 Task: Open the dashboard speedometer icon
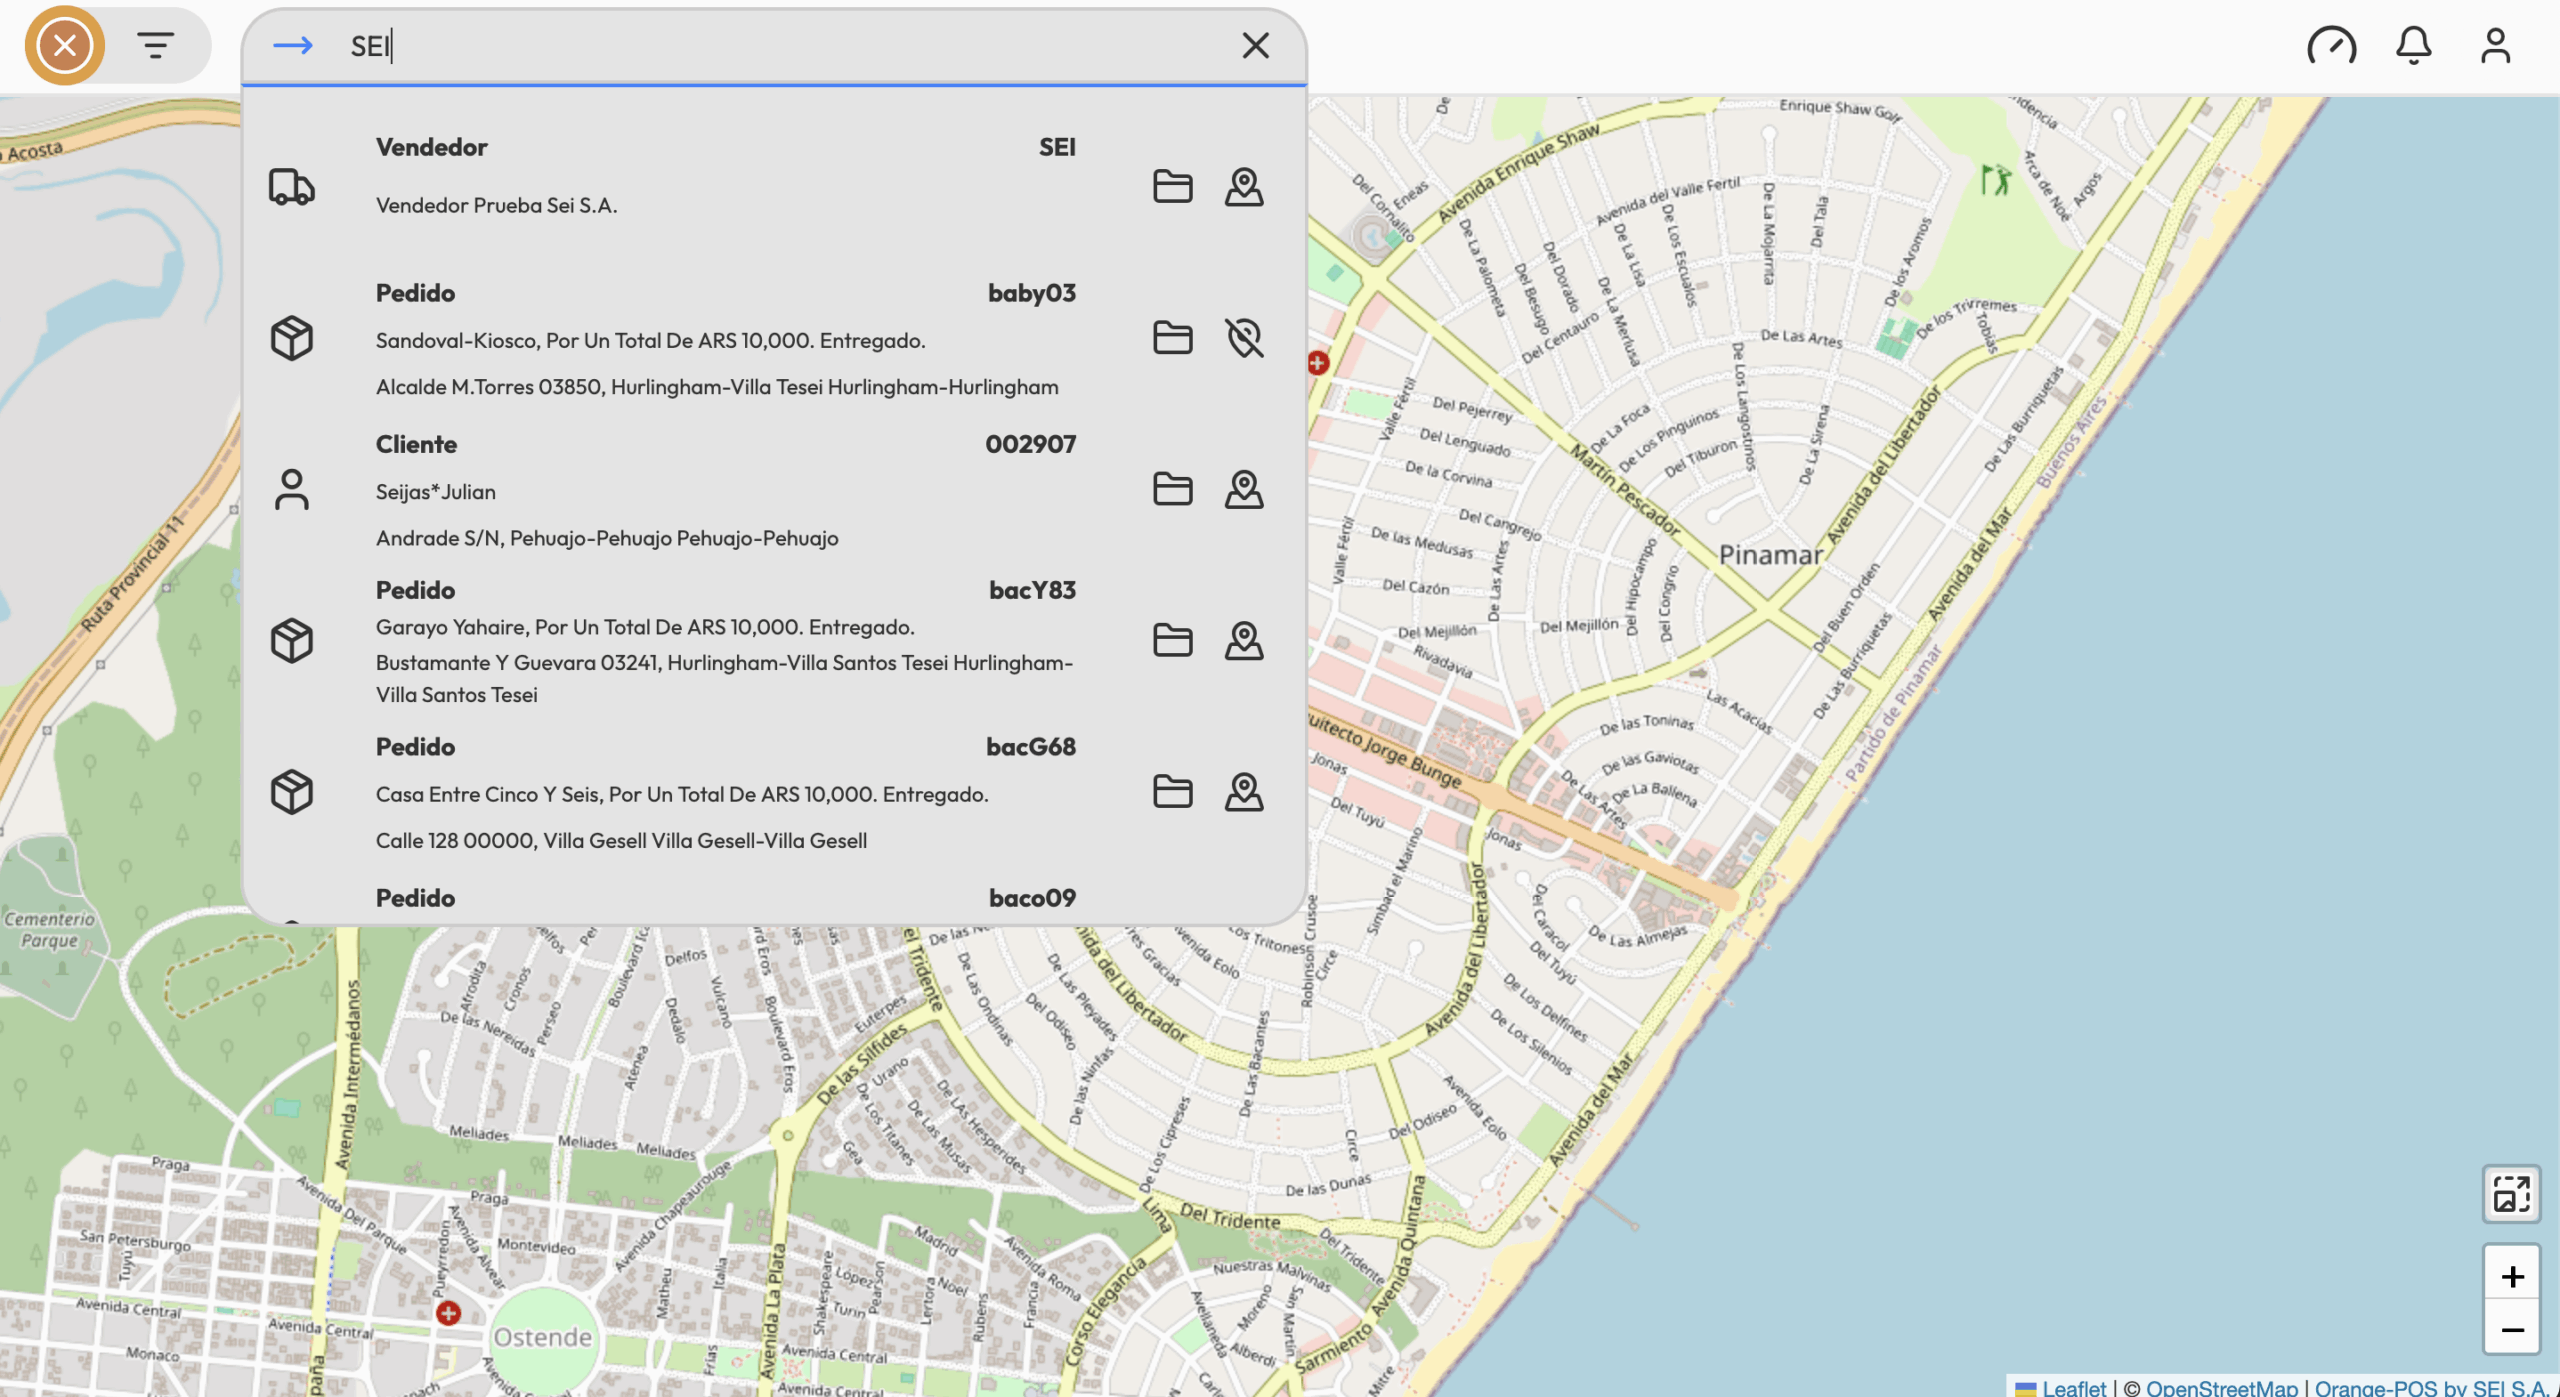(x=2331, y=45)
